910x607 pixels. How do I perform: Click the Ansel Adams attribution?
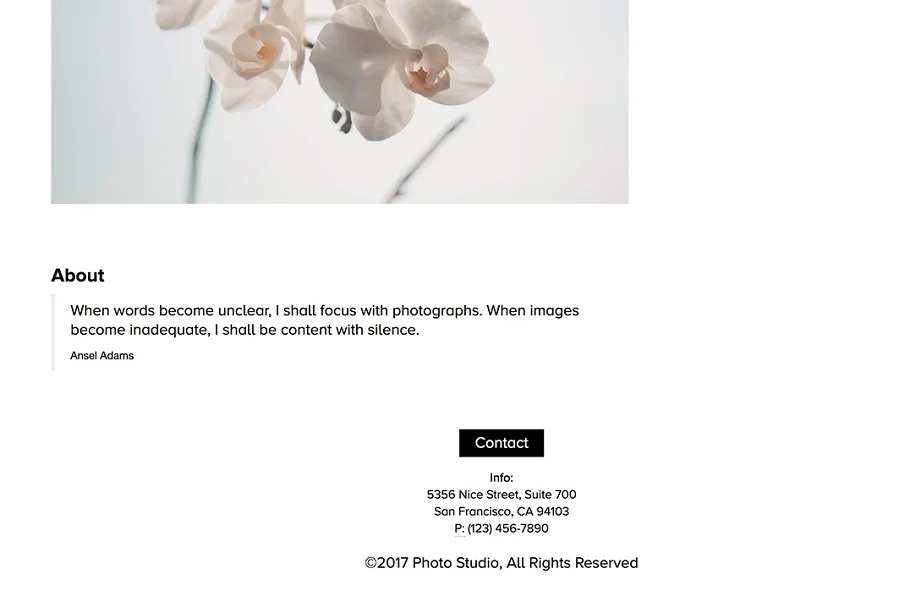pos(102,356)
